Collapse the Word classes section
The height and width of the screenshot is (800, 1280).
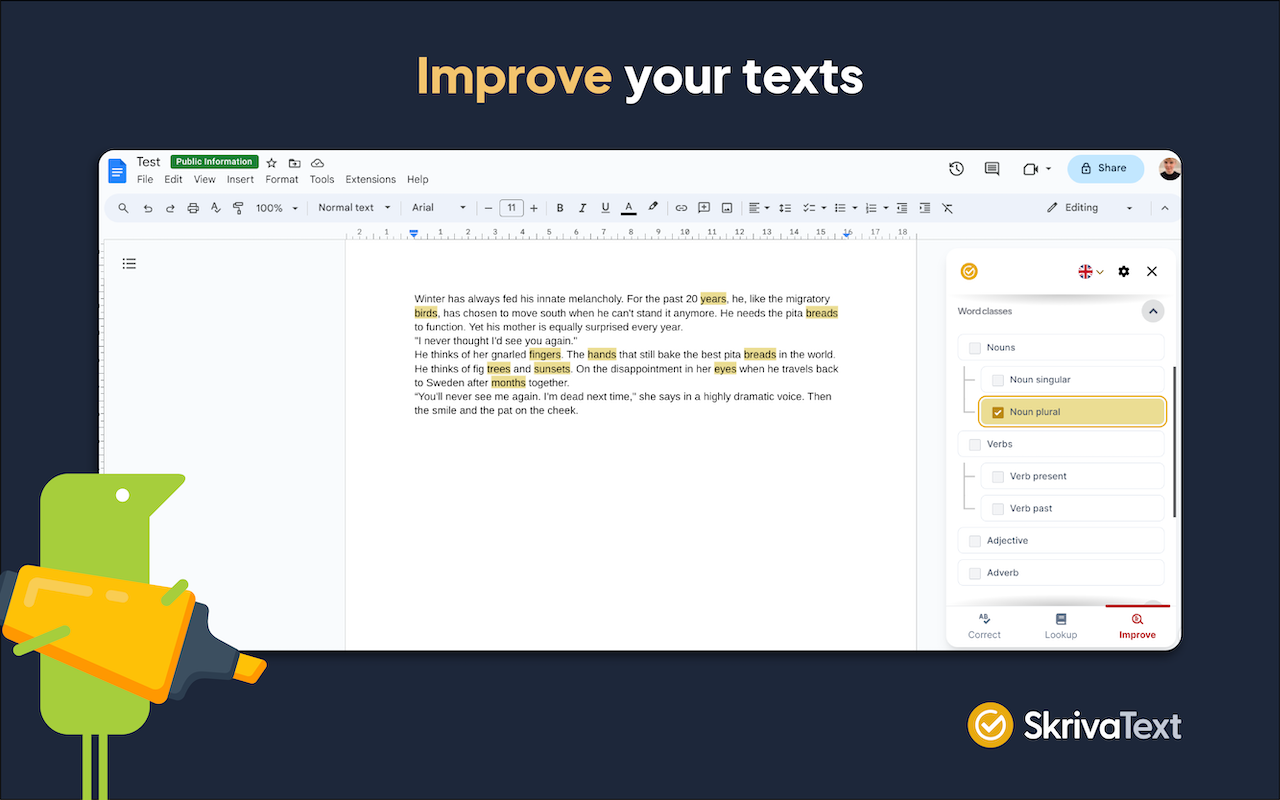[x=1153, y=312]
